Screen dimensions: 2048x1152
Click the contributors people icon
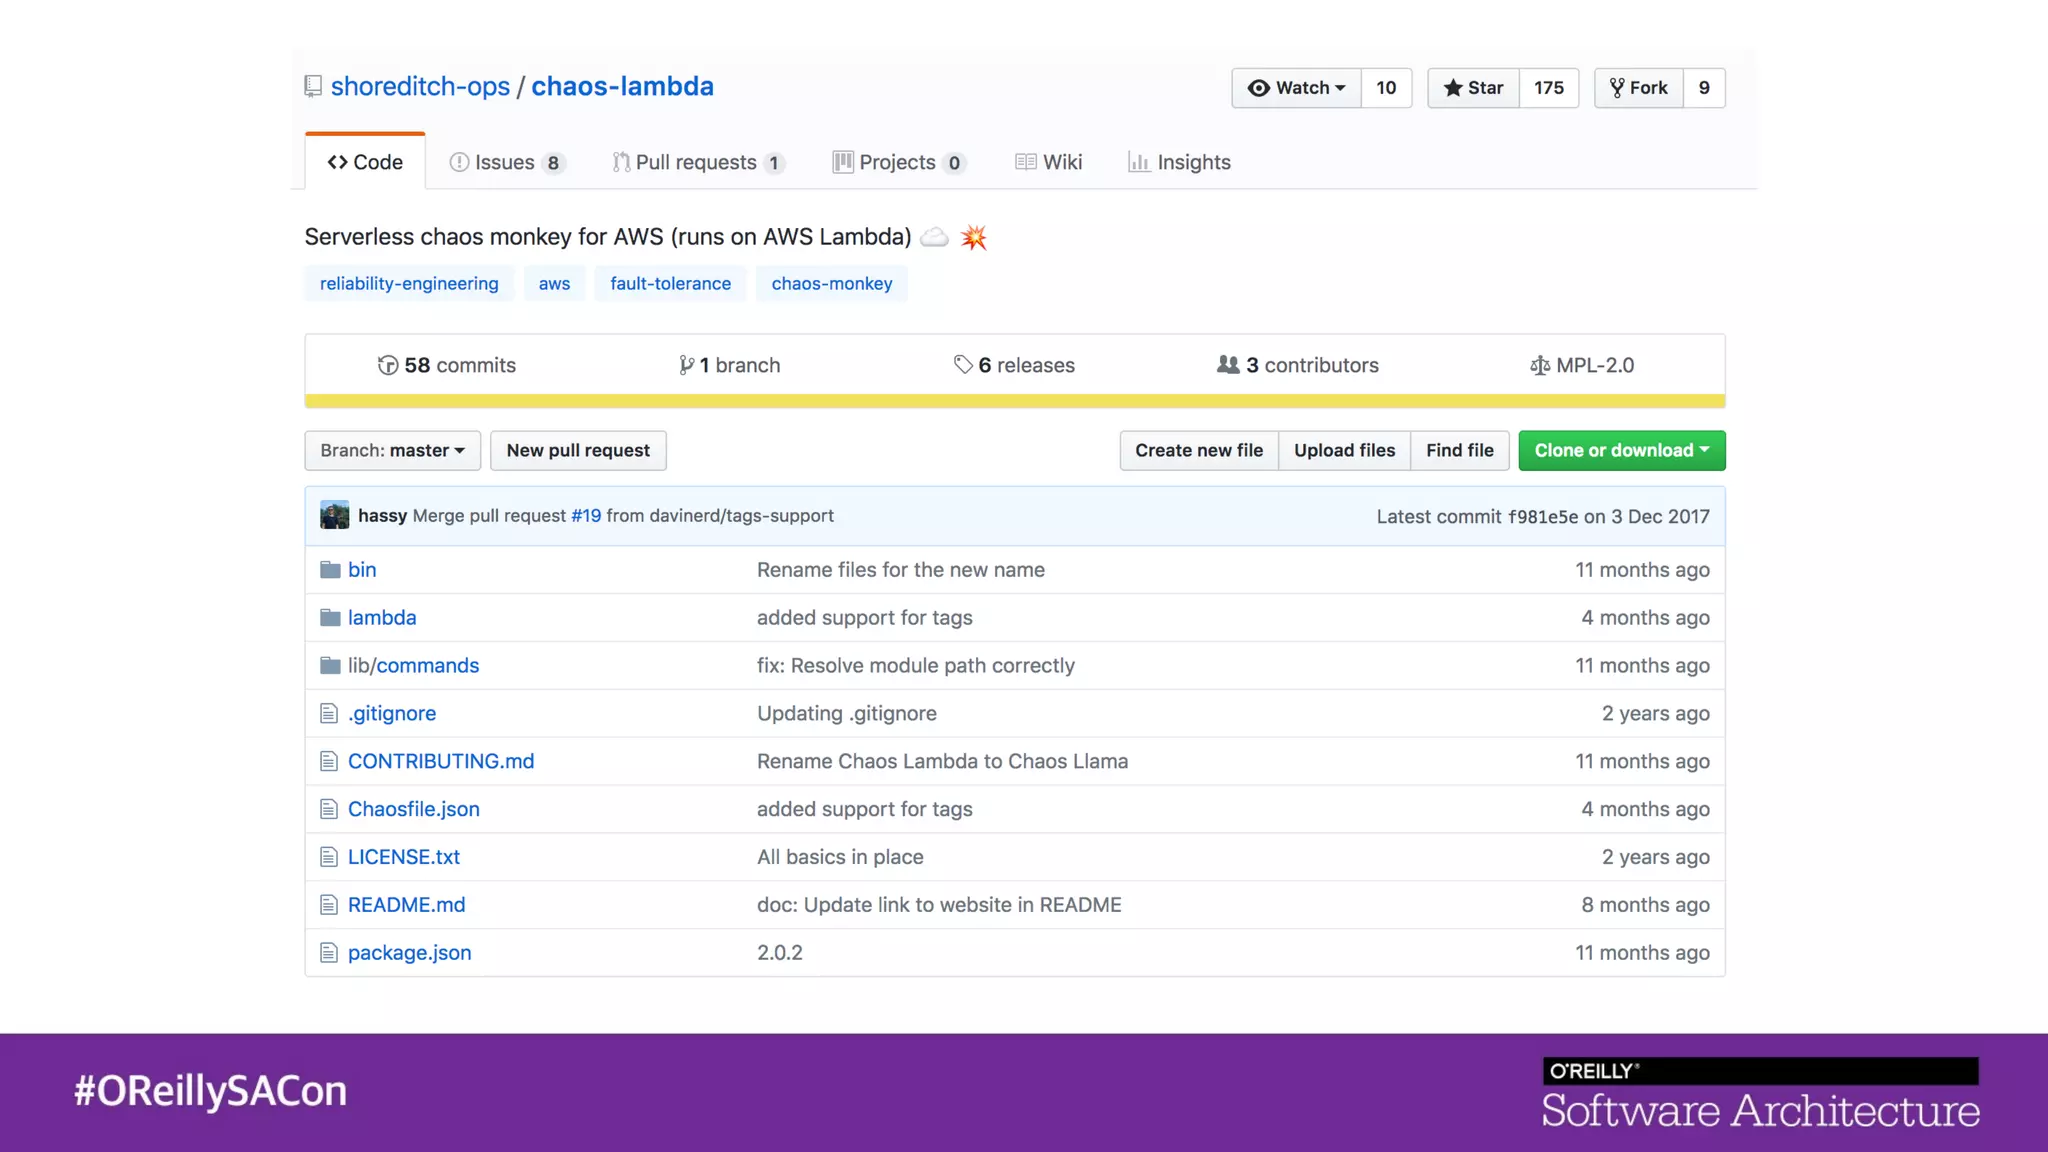(1228, 365)
